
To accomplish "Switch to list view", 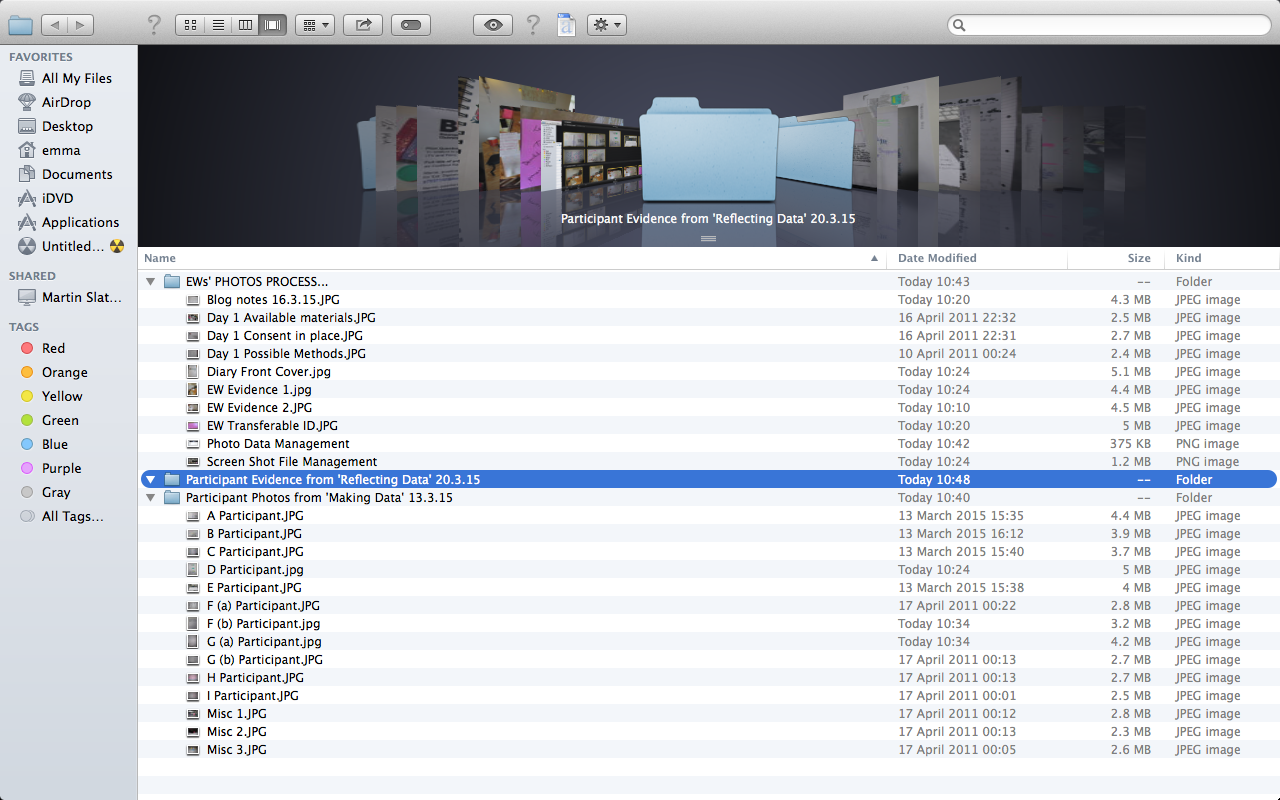I will (x=218, y=25).
